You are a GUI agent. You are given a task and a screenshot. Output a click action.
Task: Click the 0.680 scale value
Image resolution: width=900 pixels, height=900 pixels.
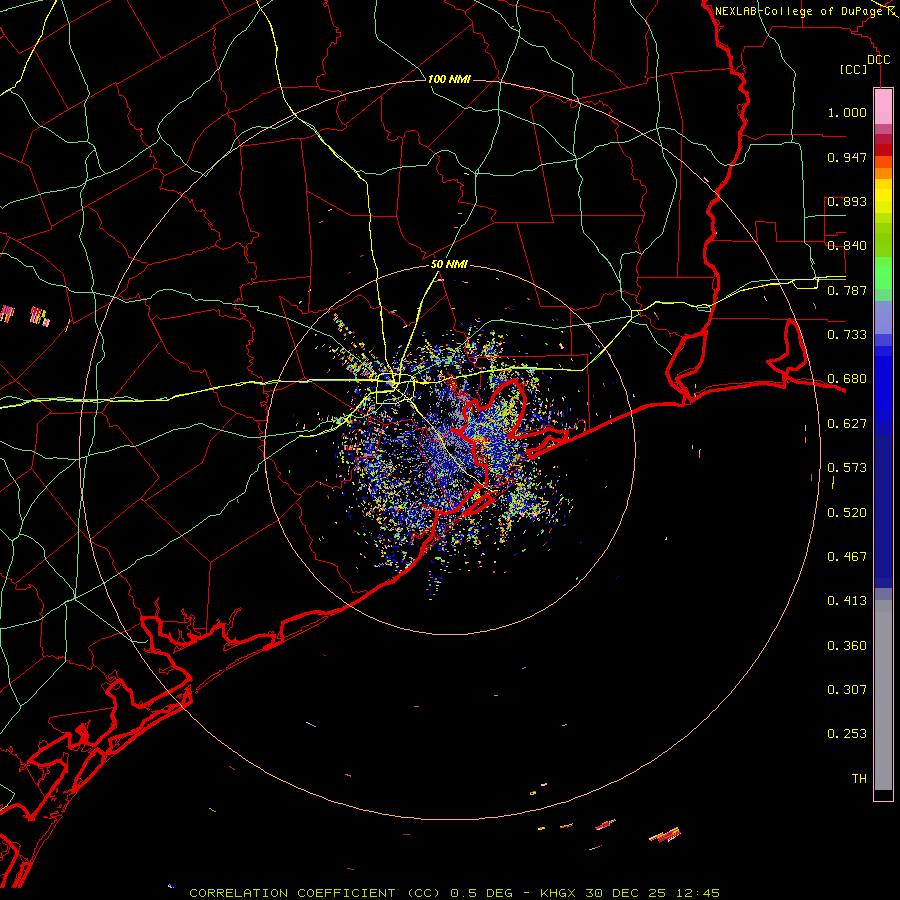coord(847,379)
